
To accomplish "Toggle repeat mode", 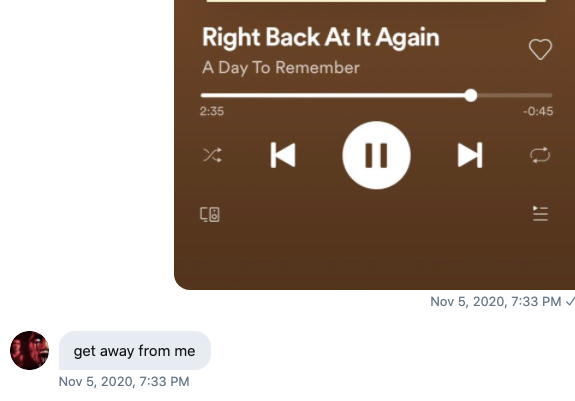I will 540,155.
